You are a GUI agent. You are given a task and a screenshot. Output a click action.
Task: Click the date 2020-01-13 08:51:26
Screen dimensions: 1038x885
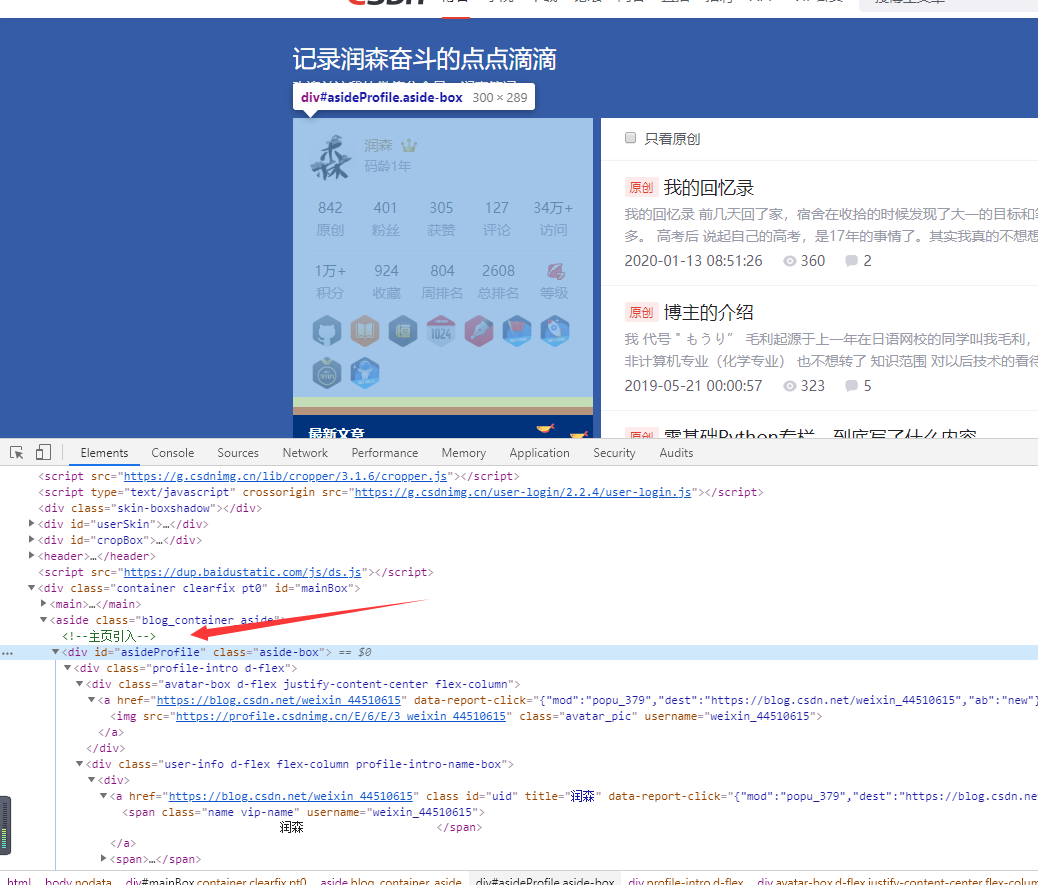tap(693, 261)
